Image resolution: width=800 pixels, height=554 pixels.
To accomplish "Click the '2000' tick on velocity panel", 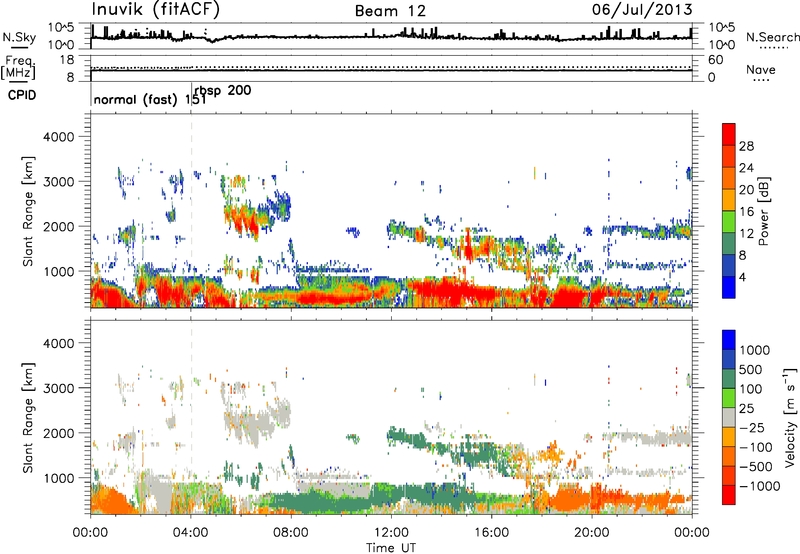I will point(58,433).
